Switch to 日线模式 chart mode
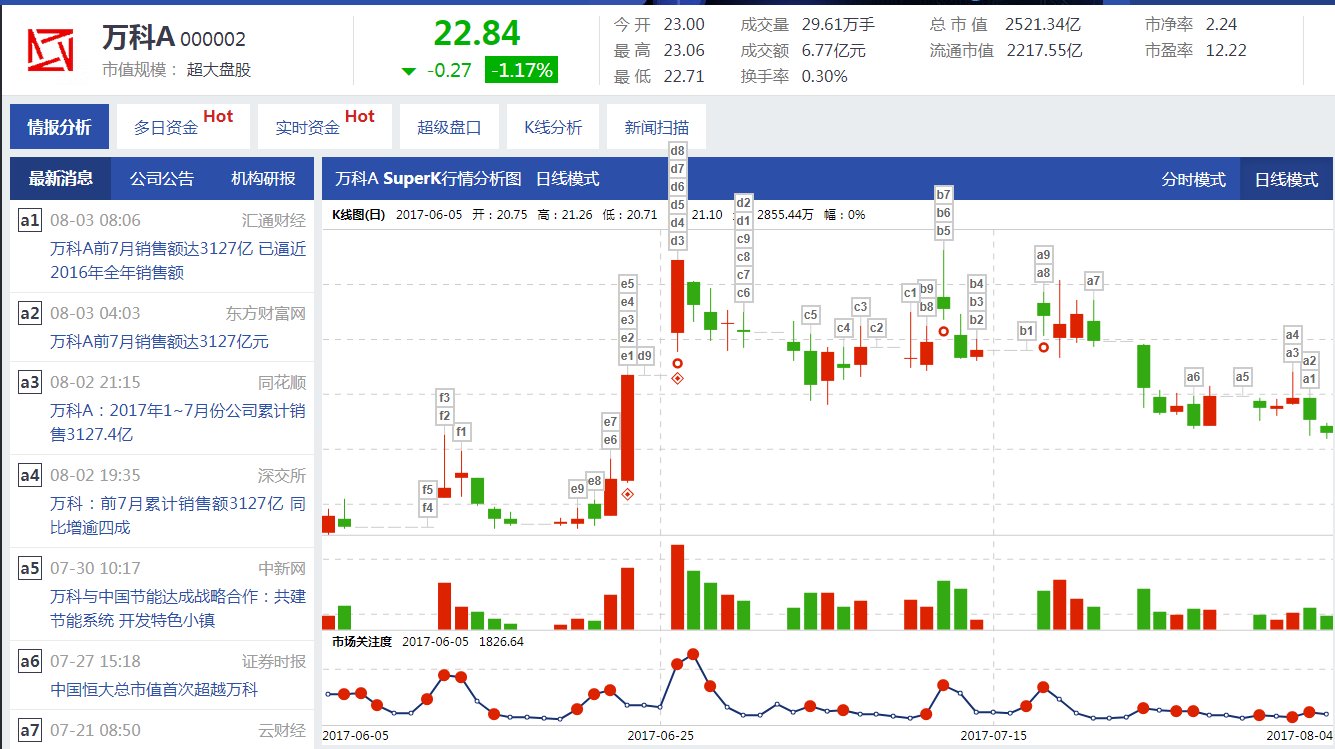This screenshot has height=749, width=1335. click(1286, 179)
